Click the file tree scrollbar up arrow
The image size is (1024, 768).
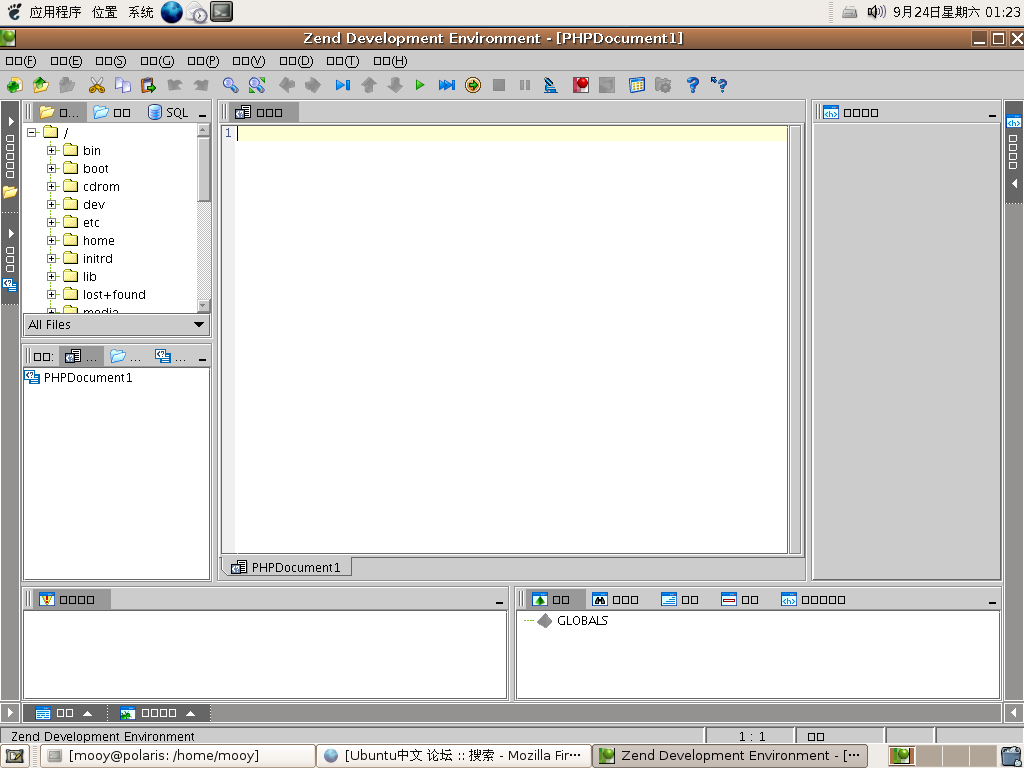[x=203, y=130]
